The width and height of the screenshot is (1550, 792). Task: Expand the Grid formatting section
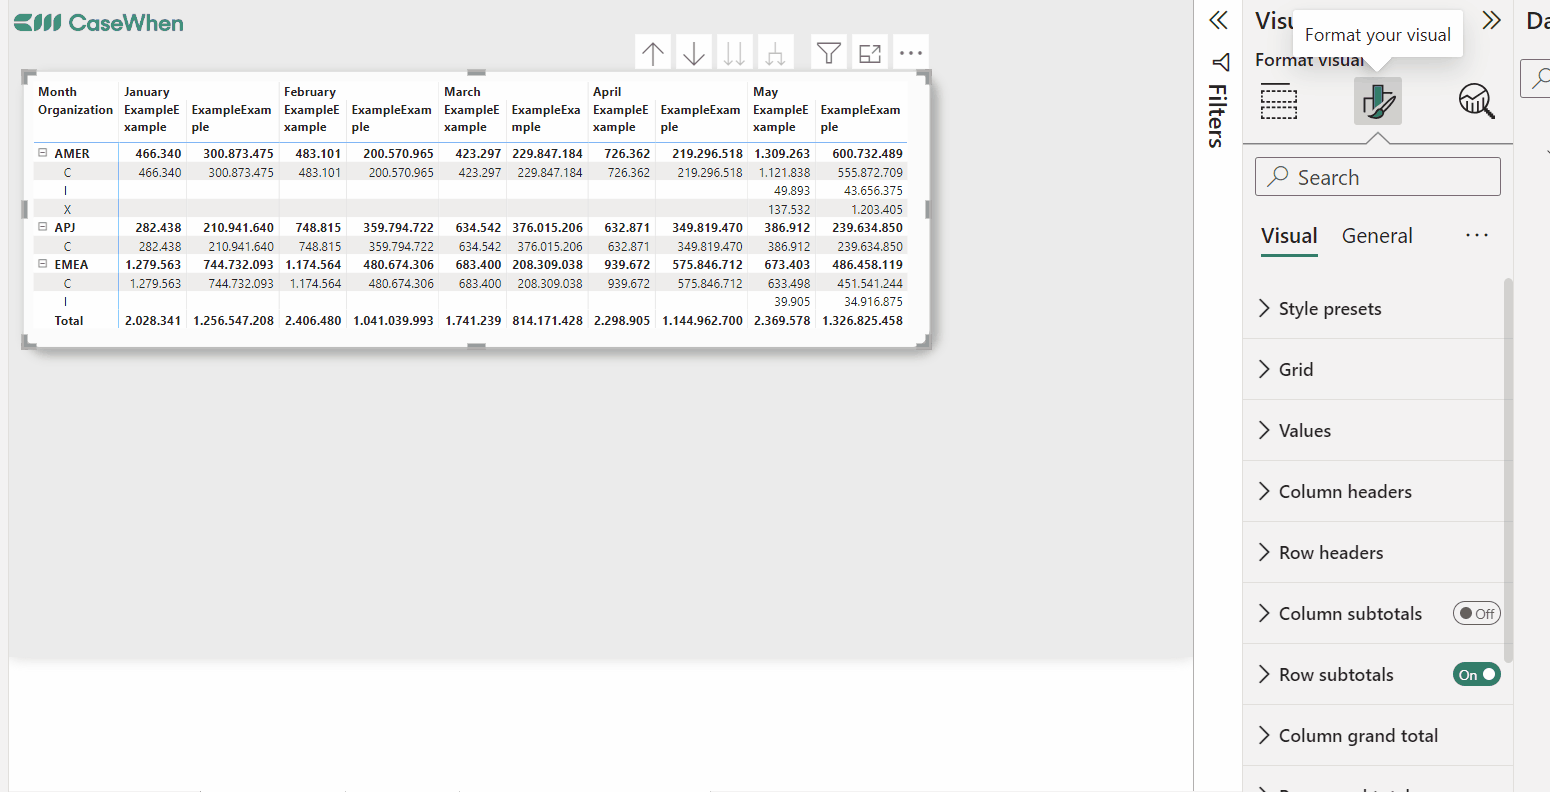1296,369
